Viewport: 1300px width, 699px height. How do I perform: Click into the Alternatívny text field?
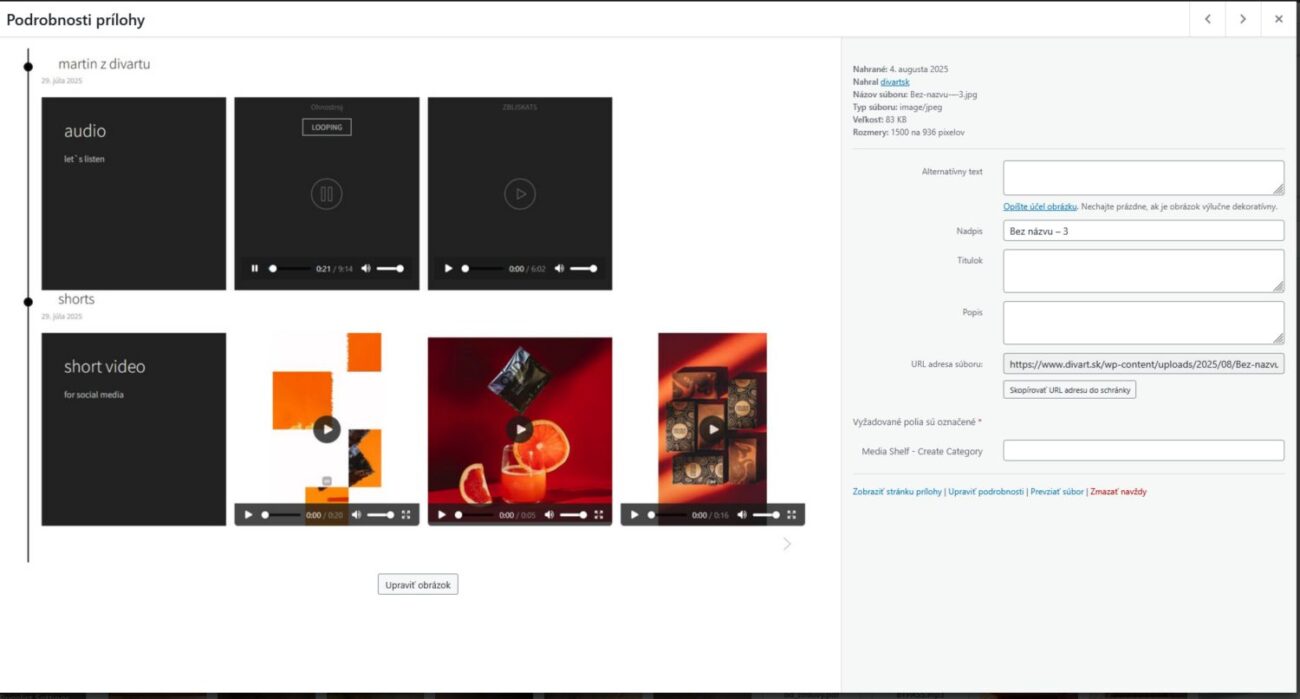(1143, 177)
